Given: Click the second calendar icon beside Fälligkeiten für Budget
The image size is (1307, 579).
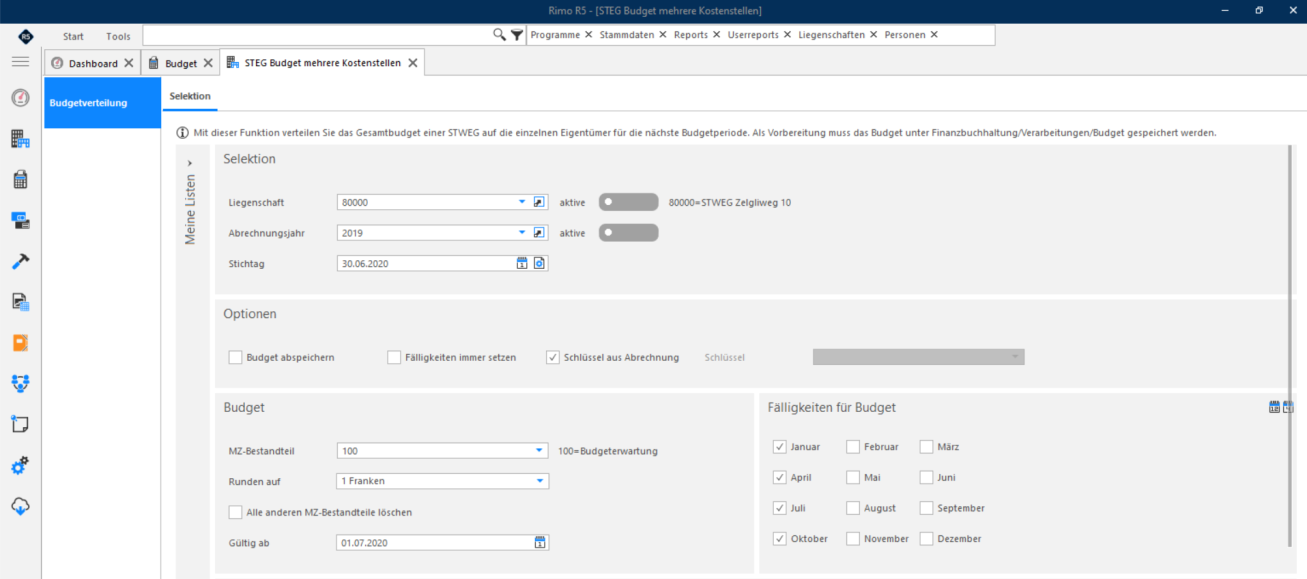Looking at the screenshot, I should pyautogui.click(x=1288, y=407).
